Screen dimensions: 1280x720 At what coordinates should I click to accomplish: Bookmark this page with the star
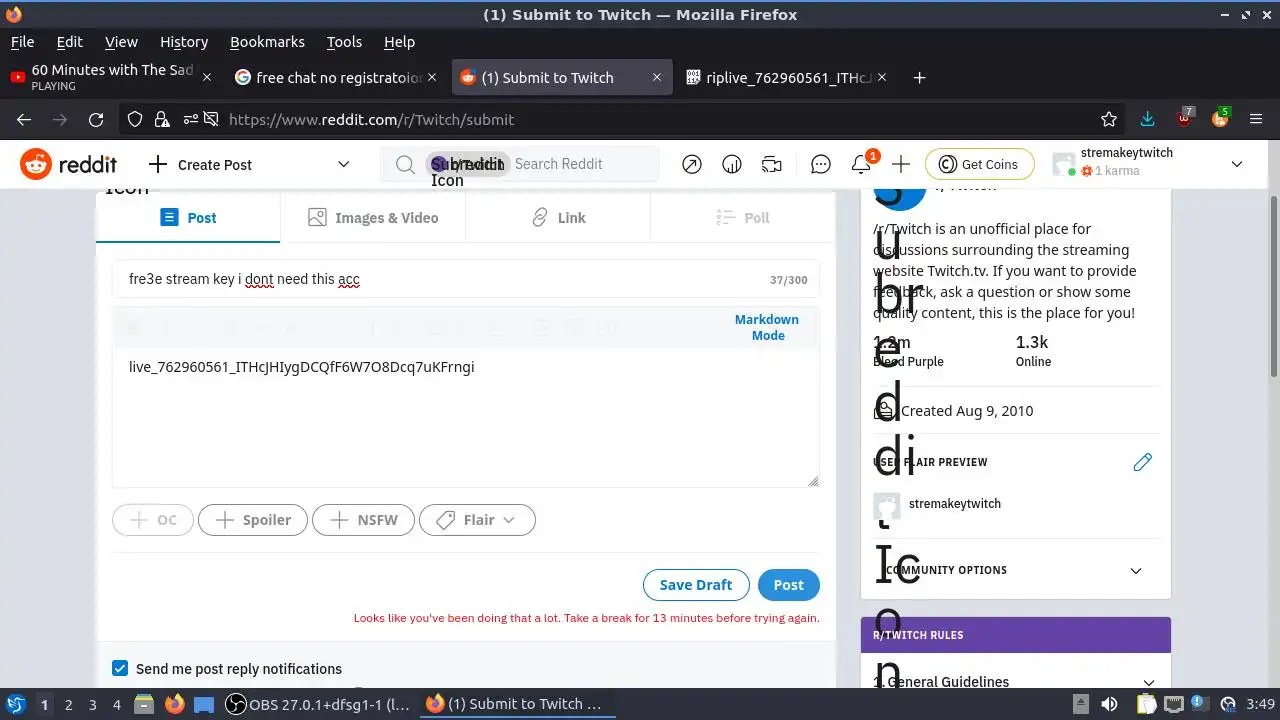(x=1109, y=119)
